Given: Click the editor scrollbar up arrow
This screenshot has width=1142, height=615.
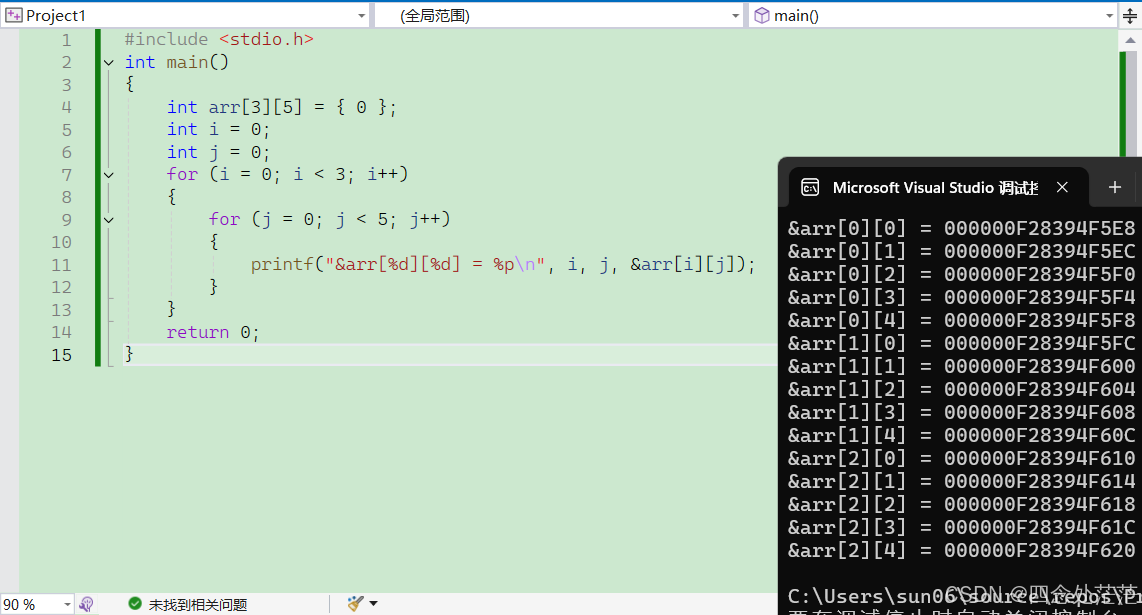Looking at the screenshot, I should 1130,40.
